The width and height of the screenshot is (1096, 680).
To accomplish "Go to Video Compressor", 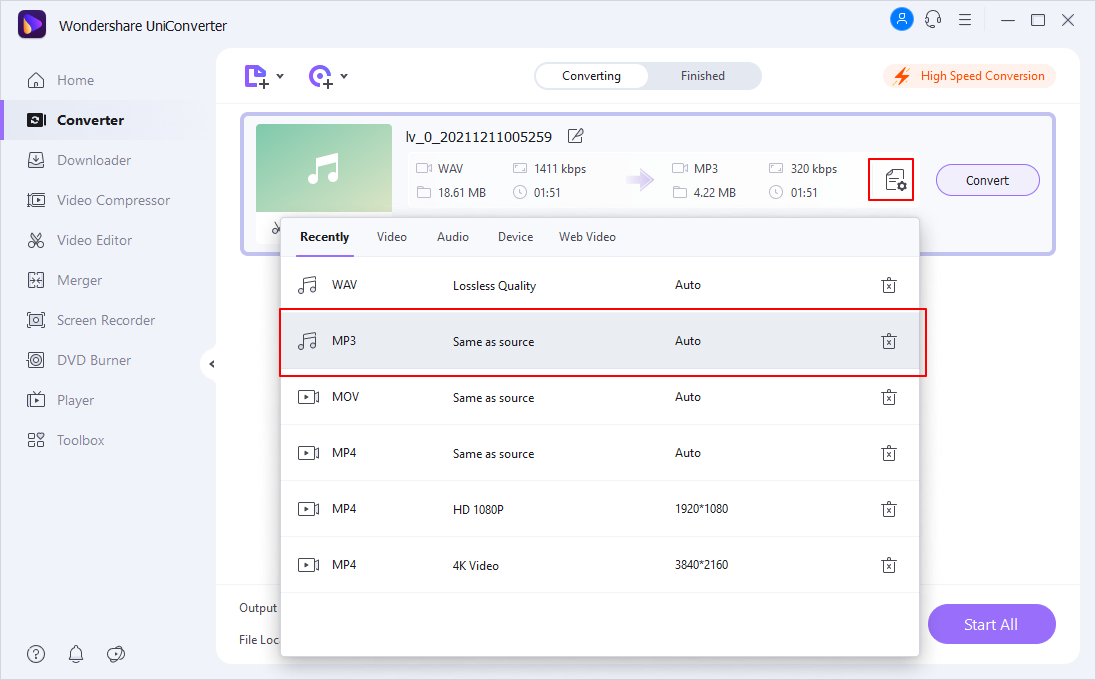I will [98, 201].
